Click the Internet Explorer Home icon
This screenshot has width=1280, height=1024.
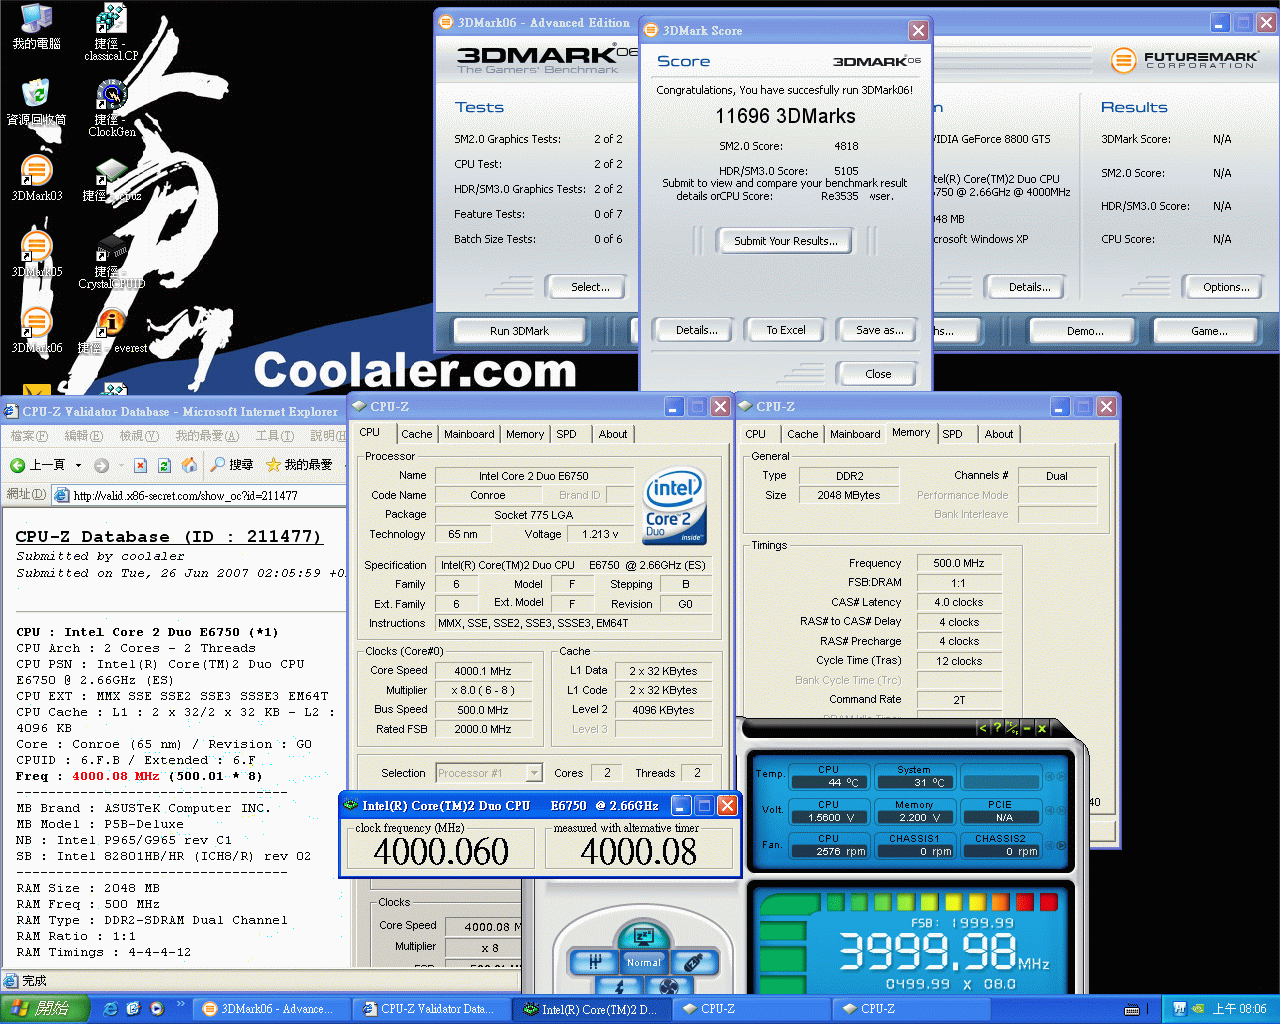189,465
